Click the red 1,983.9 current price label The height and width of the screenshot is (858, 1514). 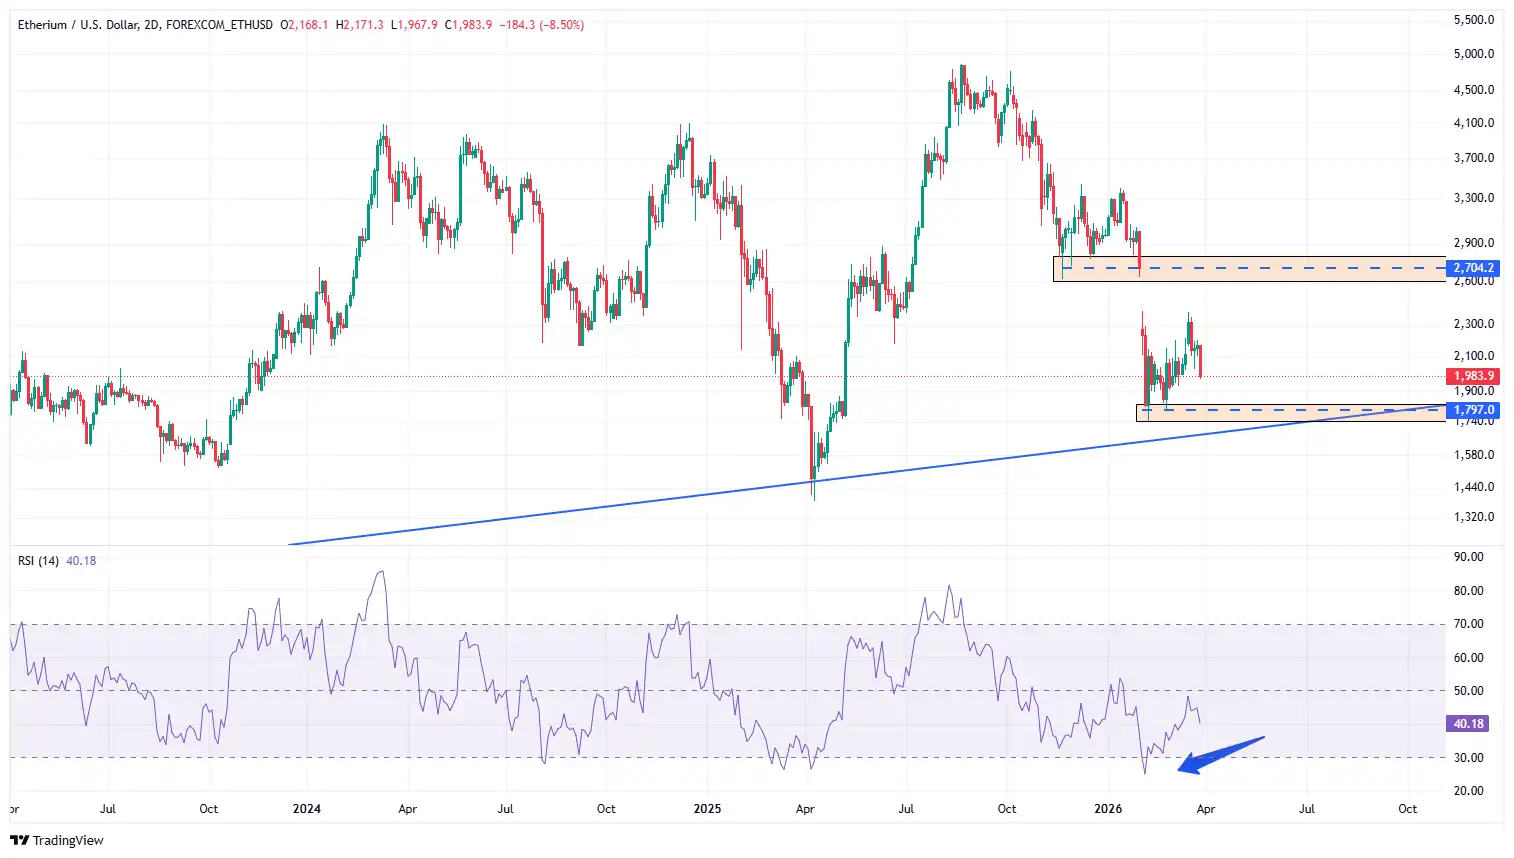click(x=1473, y=376)
